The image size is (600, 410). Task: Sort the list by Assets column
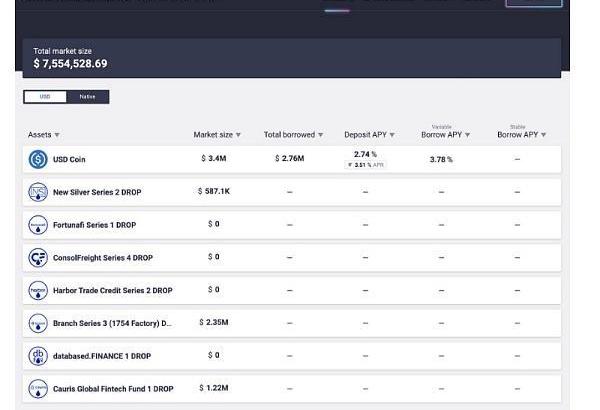point(44,135)
